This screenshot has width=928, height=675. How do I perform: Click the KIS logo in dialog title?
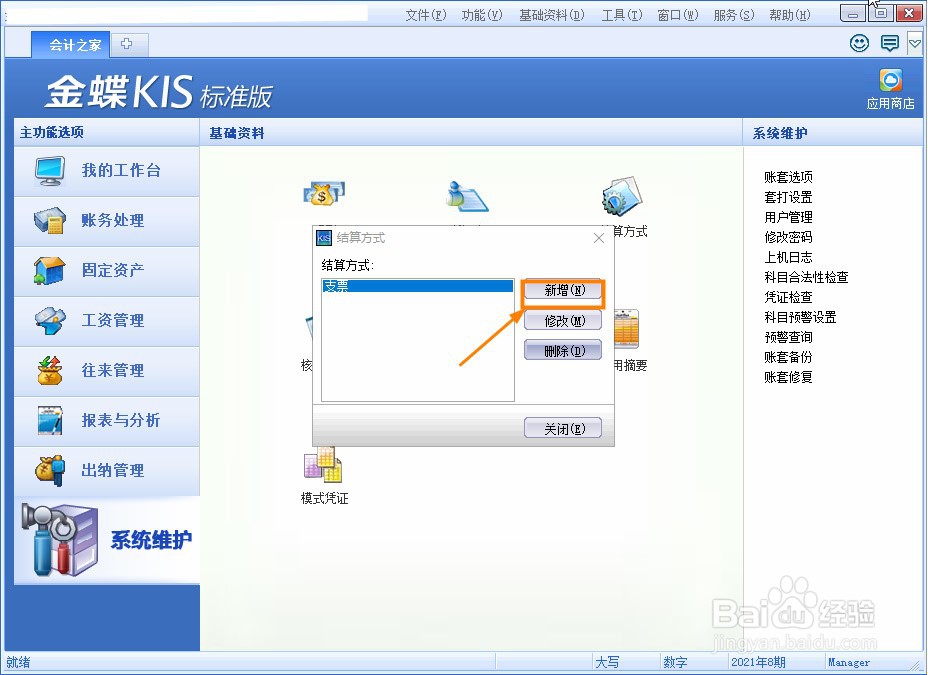[x=324, y=238]
